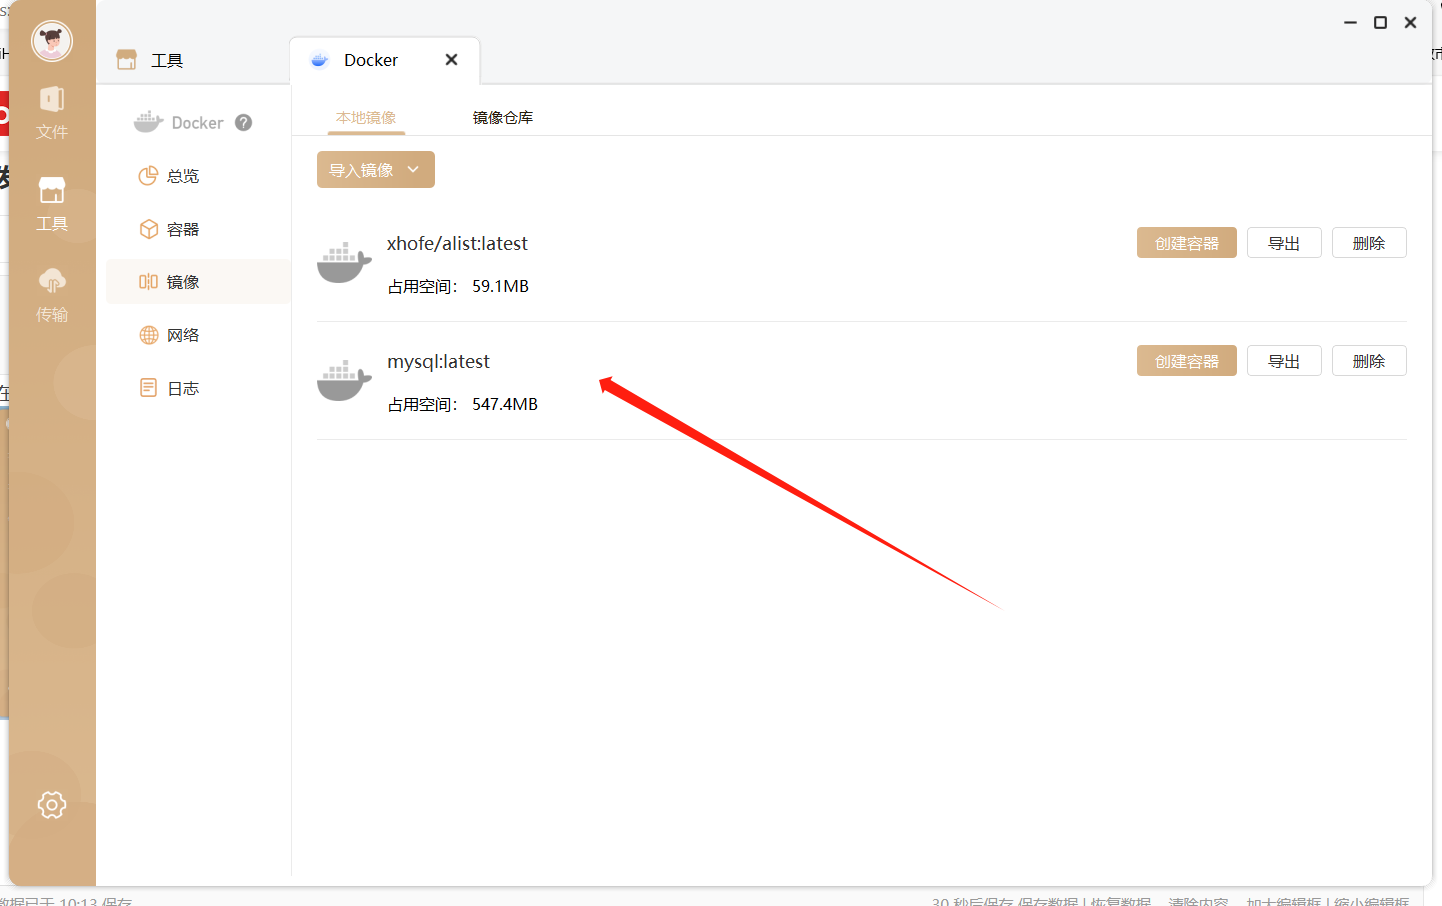Expand the 导入镜像 dropdown button
1442x906 pixels.
point(376,170)
